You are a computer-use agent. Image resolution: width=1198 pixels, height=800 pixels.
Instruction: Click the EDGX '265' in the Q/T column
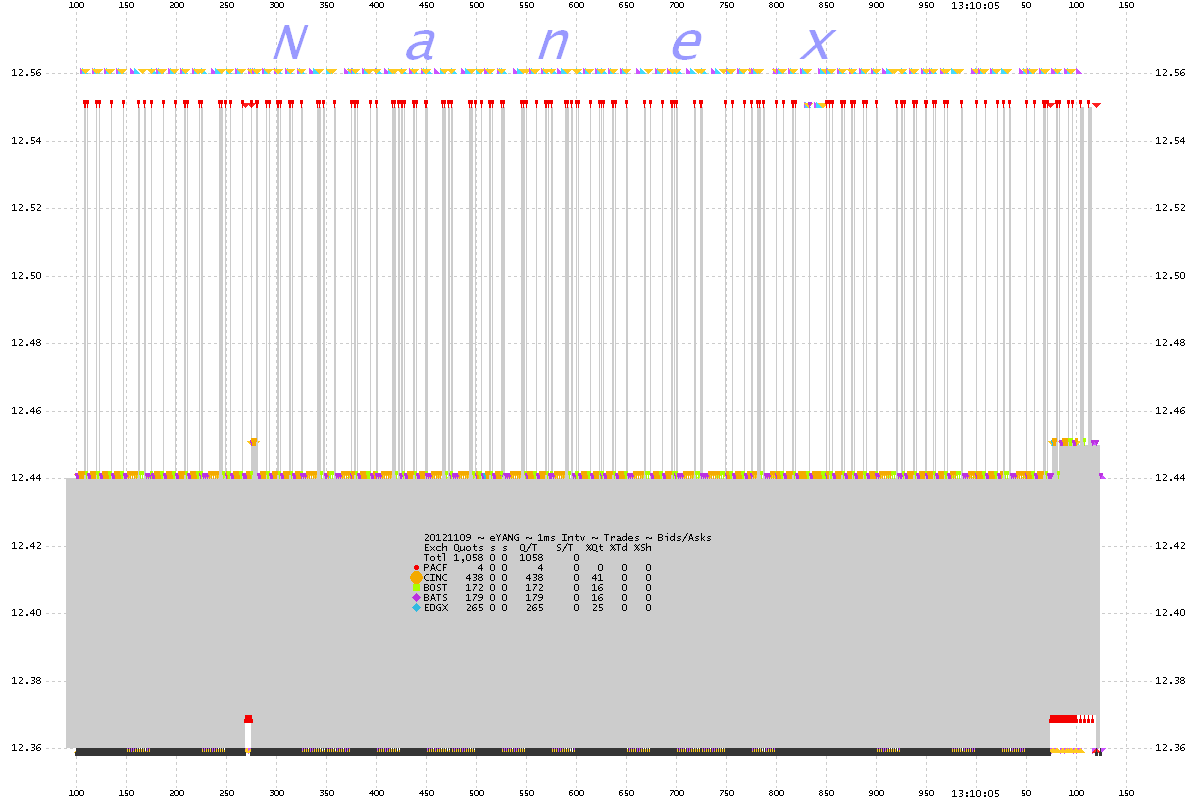pos(534,607)
